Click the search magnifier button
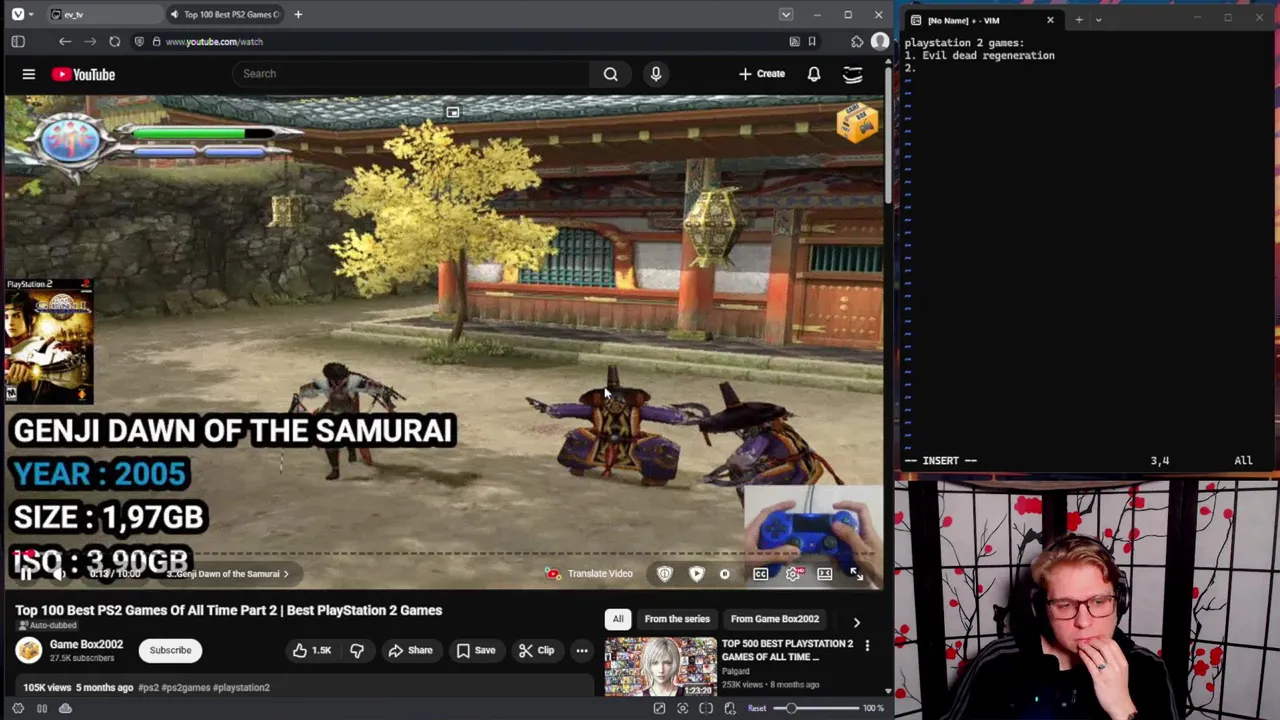 point(610,73)
